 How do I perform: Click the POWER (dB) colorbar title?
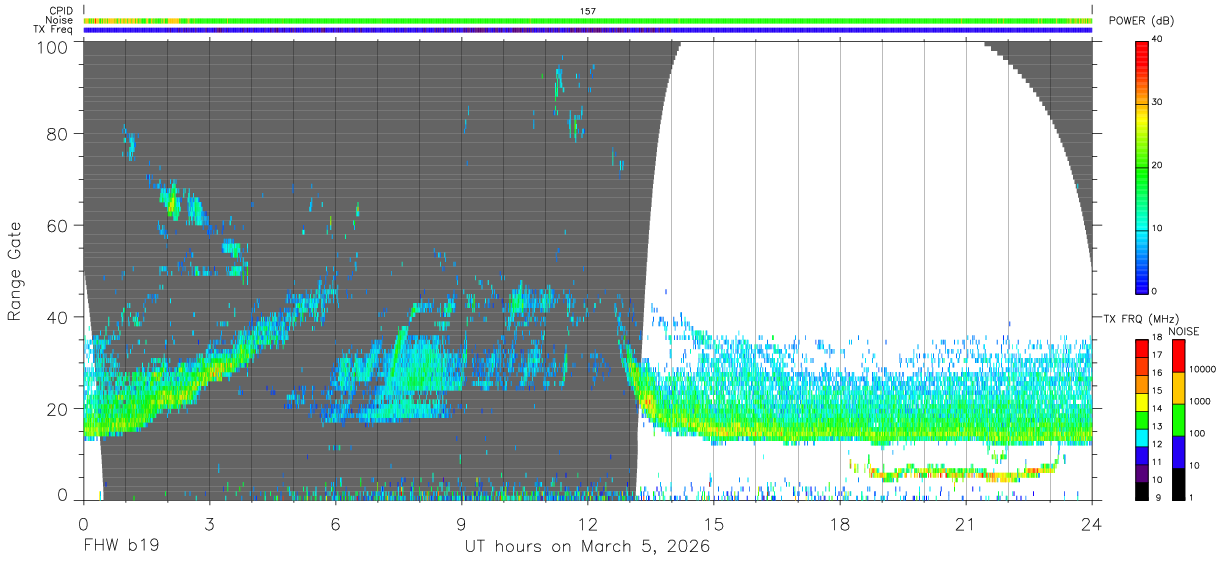point(1142,21)
